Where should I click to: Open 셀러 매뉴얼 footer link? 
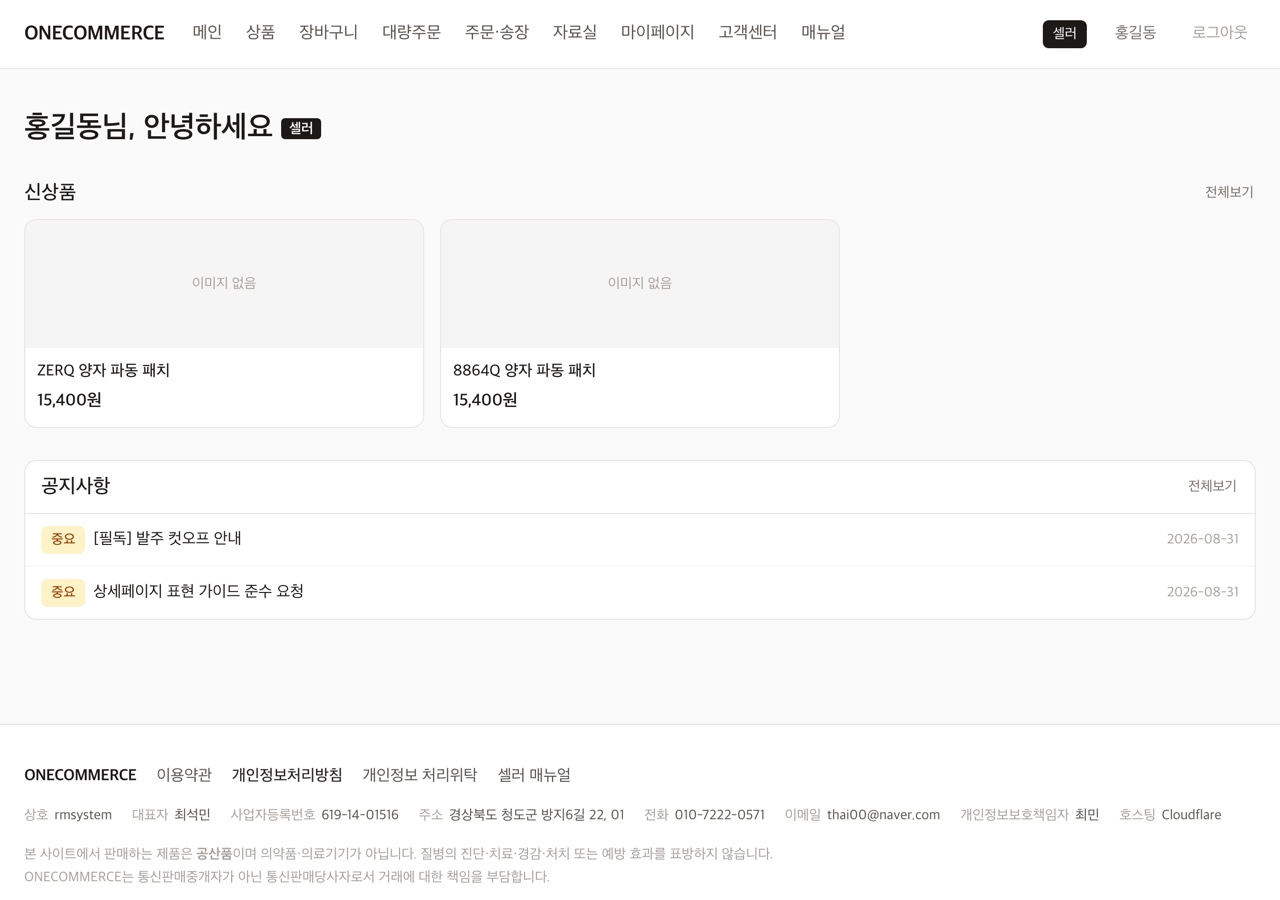[534, 775]
